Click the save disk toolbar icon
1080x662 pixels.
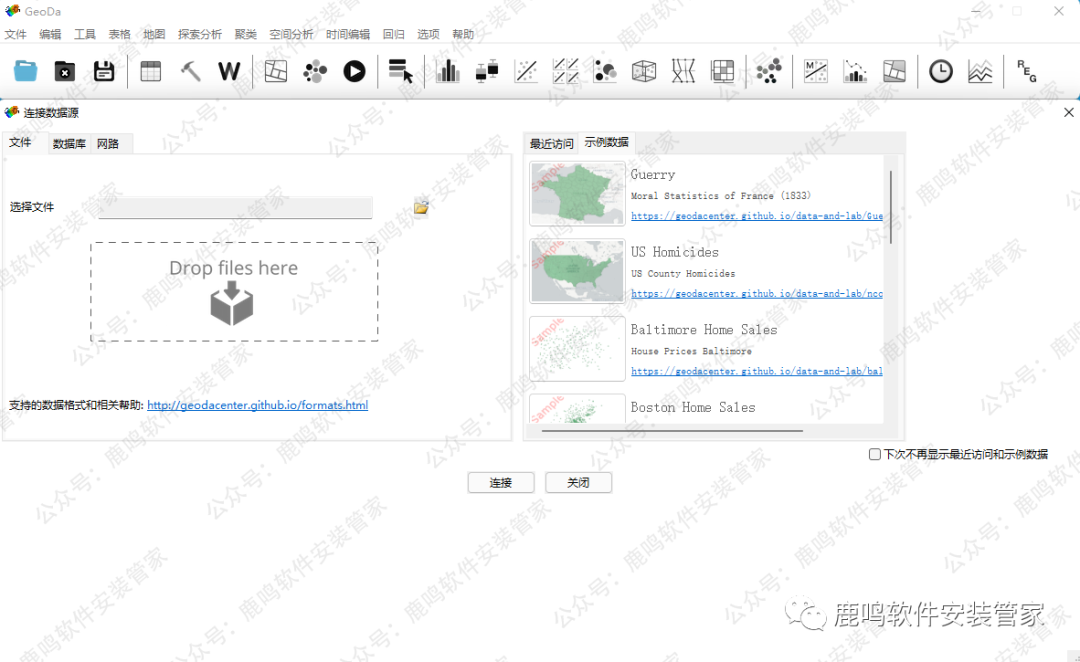pos(104,71)
